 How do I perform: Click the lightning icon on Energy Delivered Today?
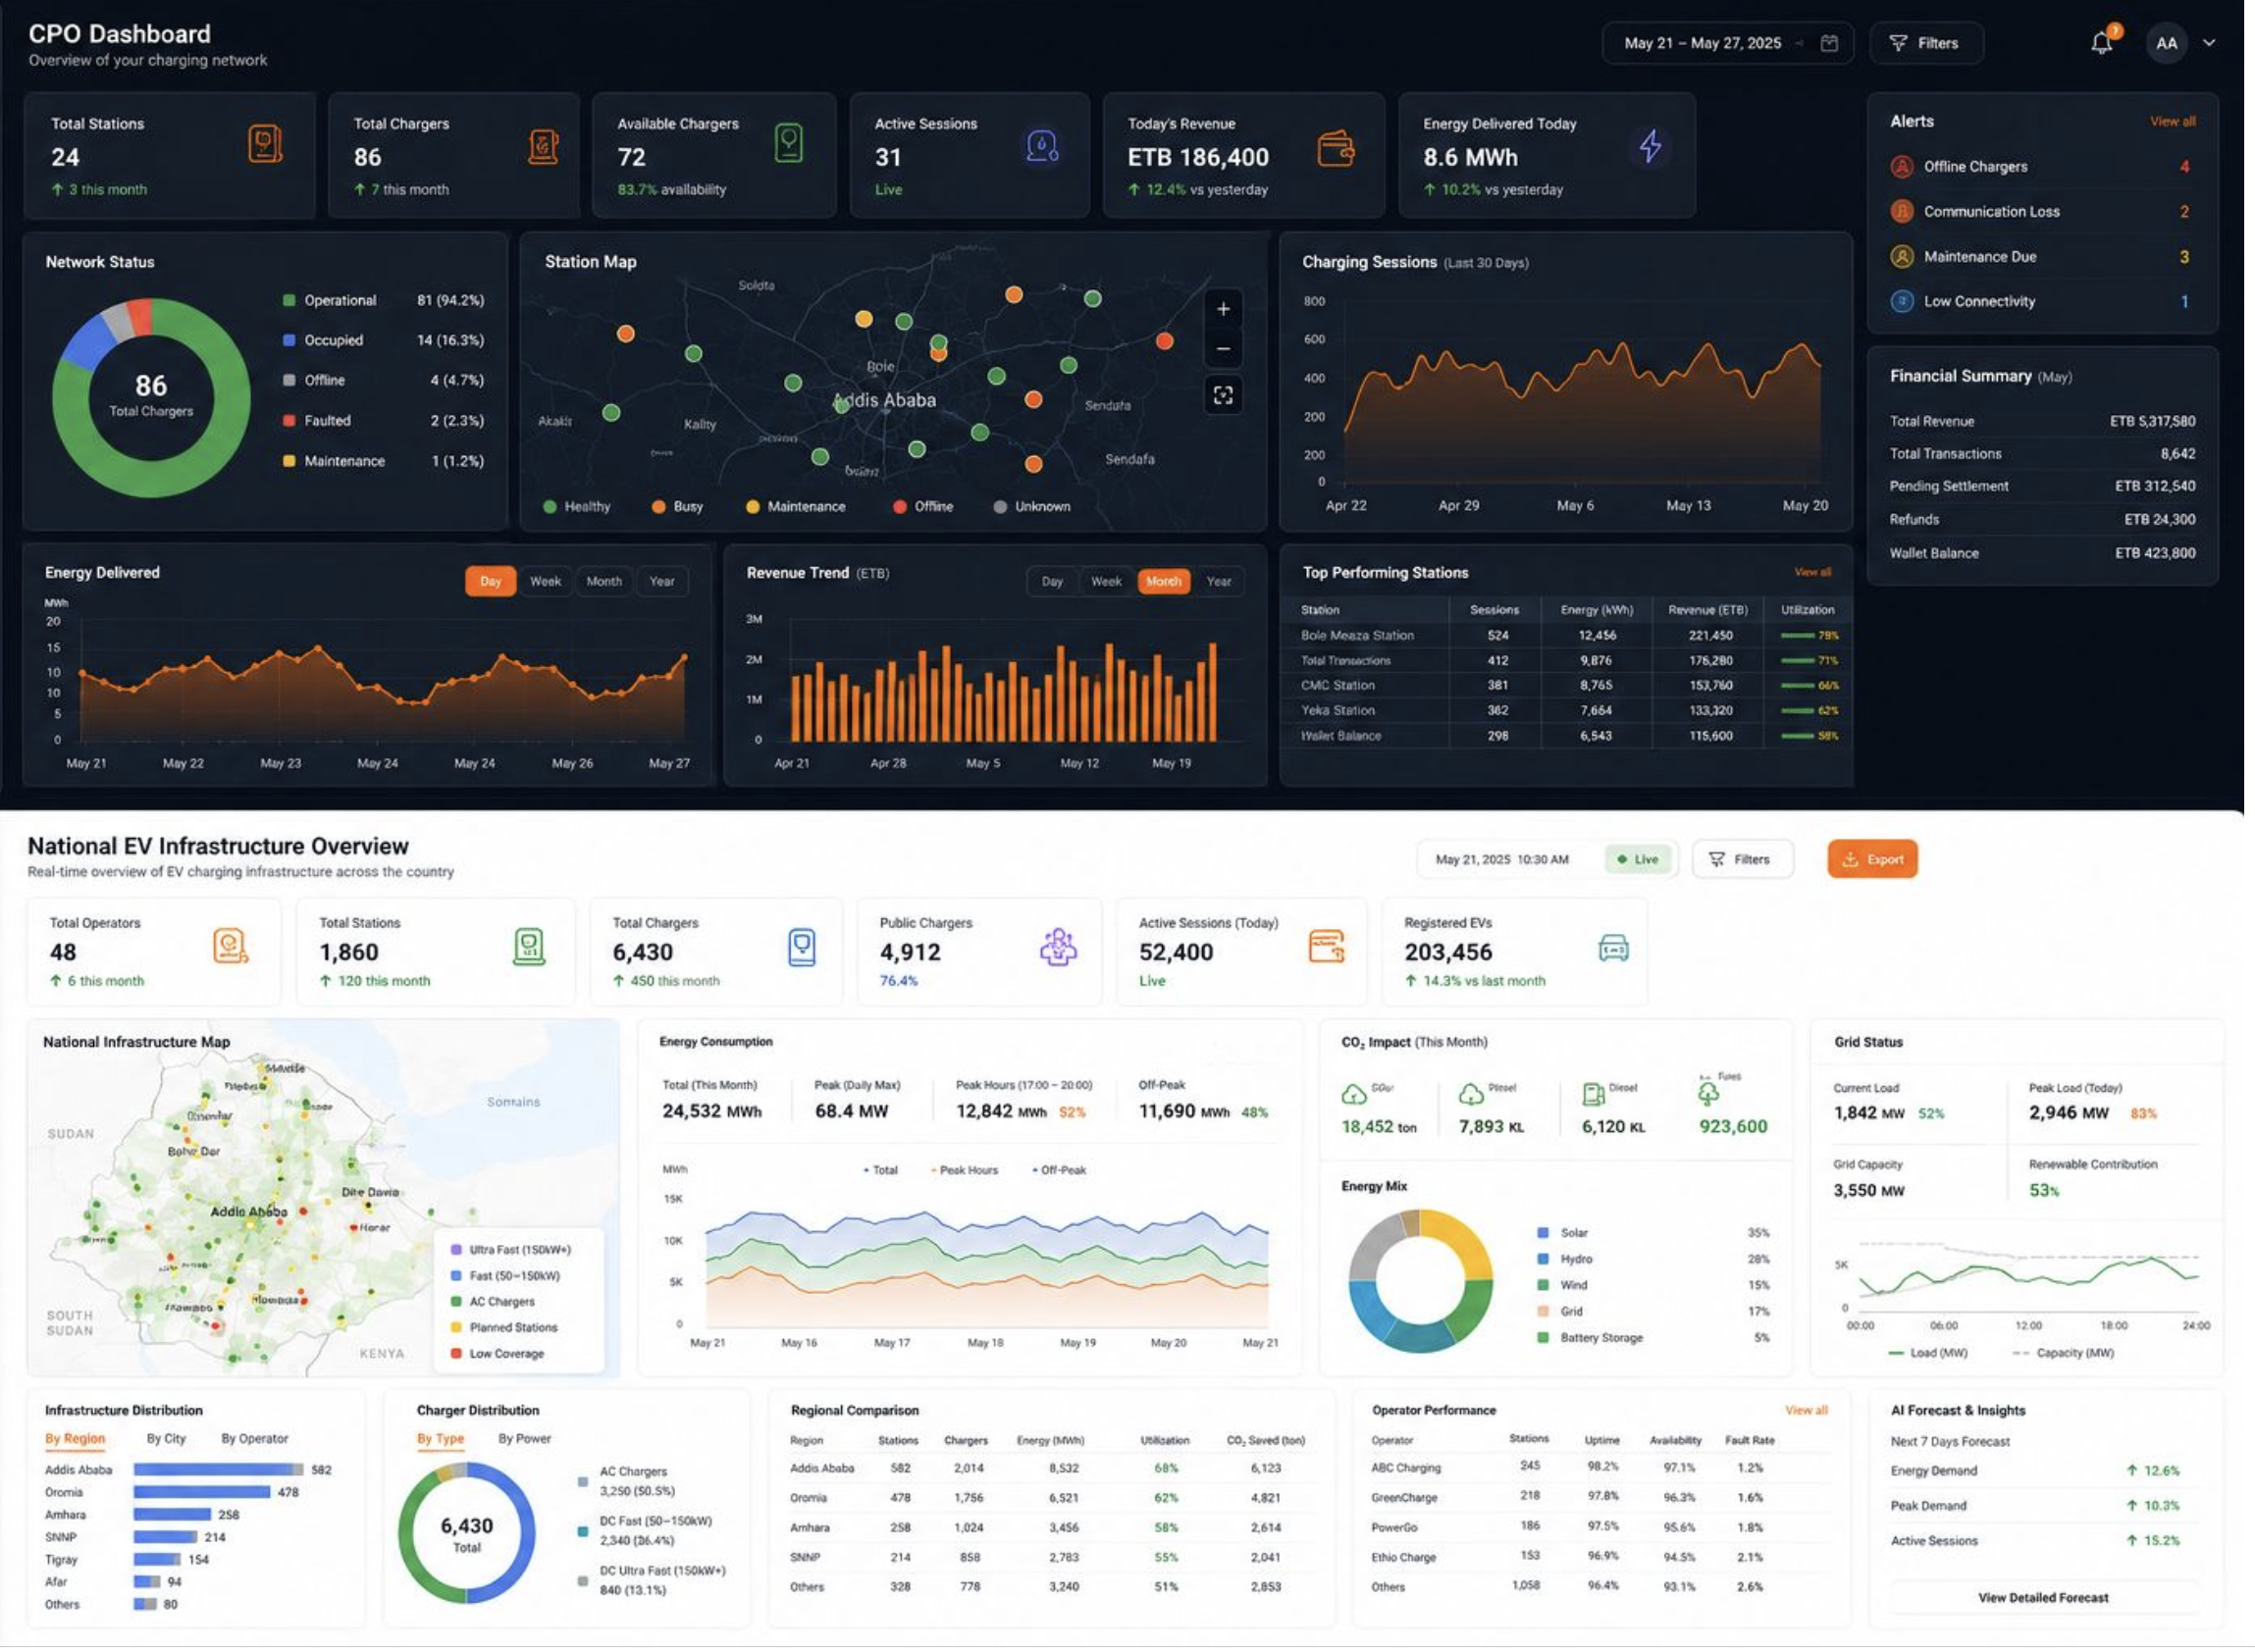coord(1650,146)
